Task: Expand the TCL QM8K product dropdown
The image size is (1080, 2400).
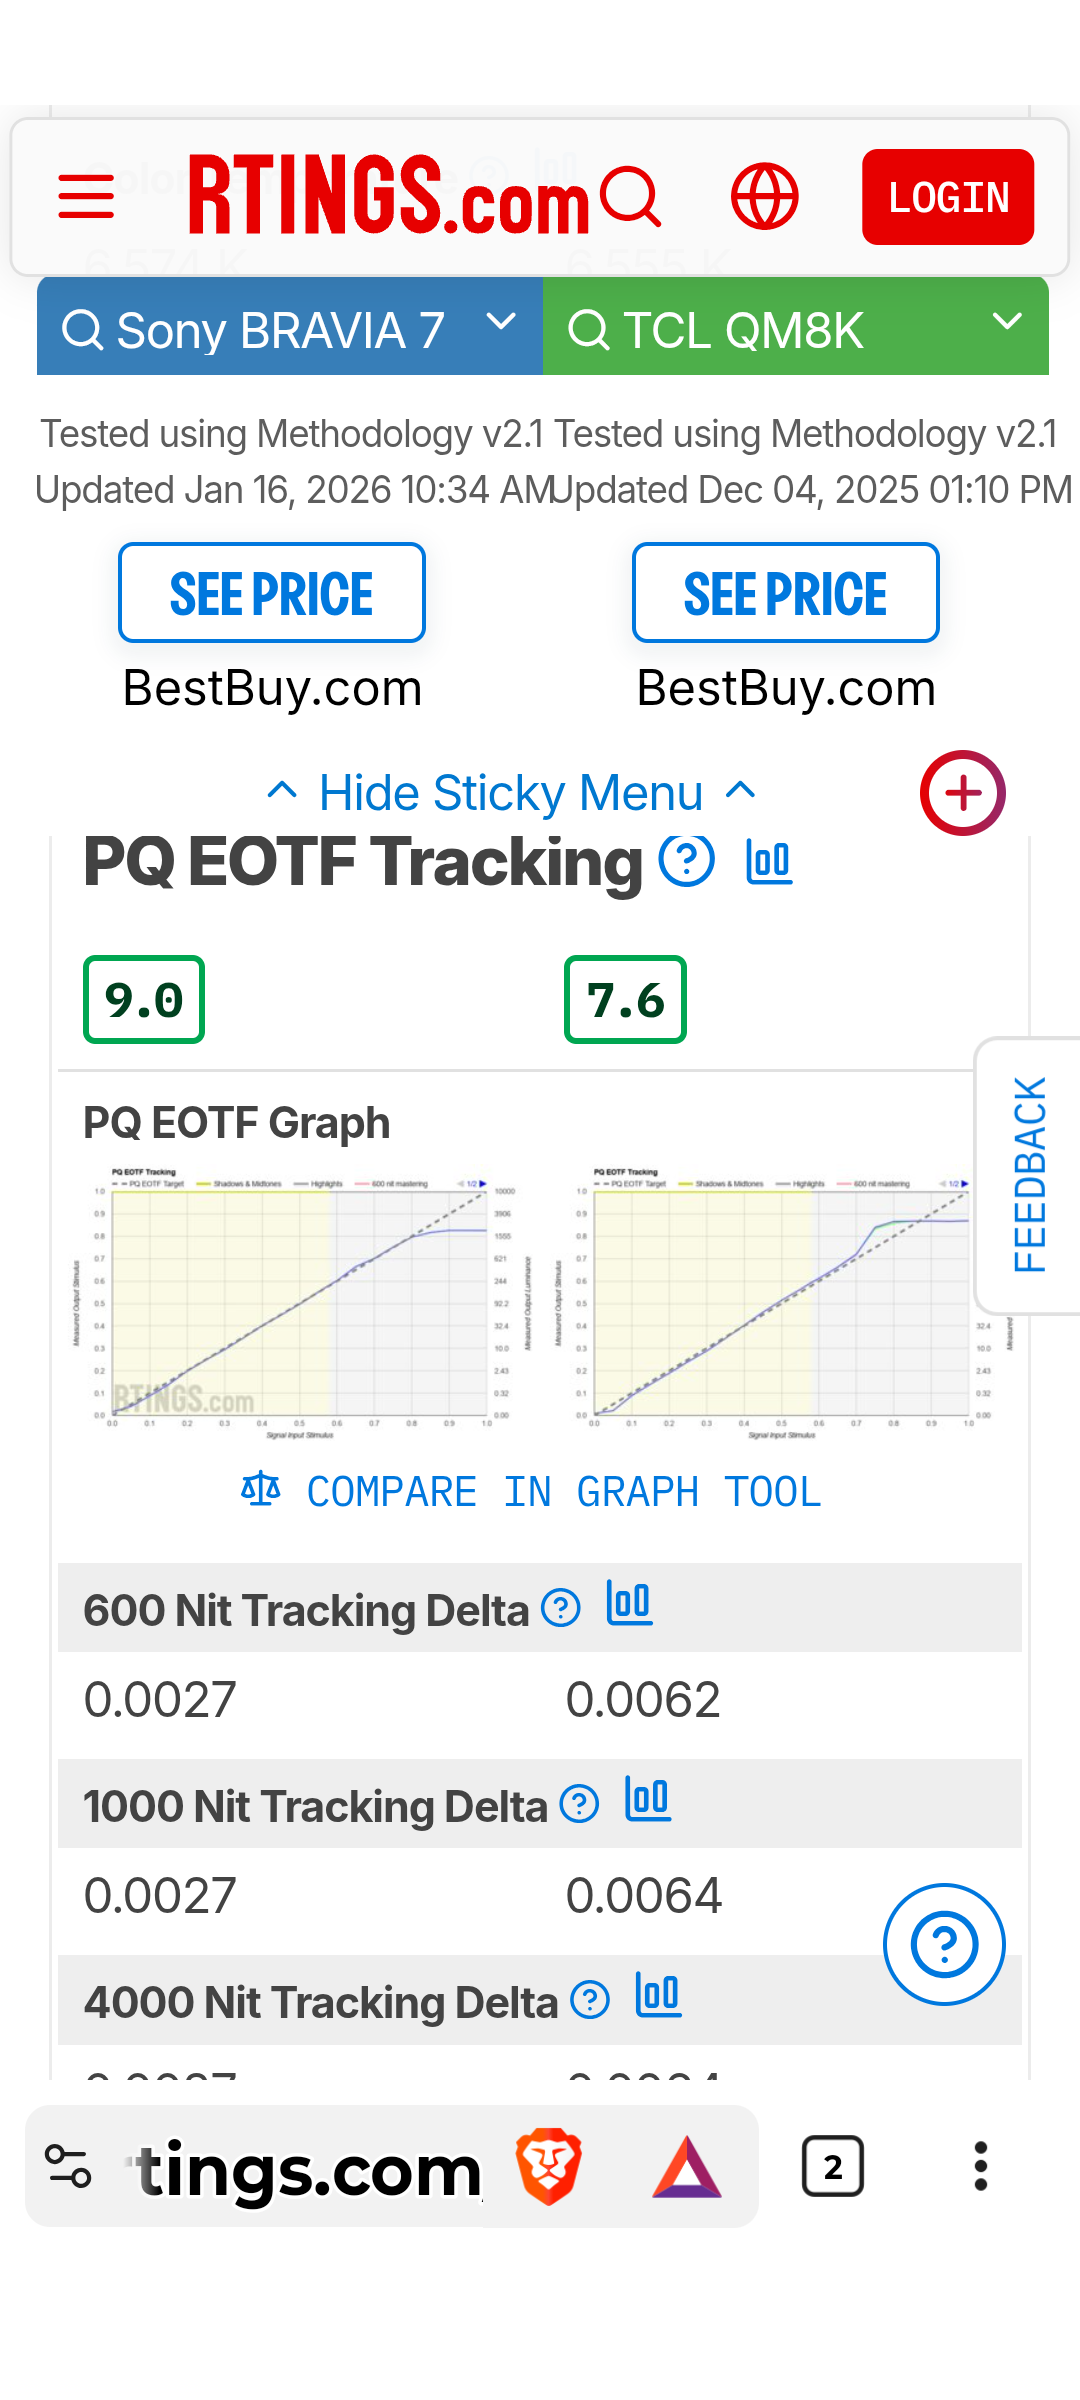Action: pos(1006,324)
